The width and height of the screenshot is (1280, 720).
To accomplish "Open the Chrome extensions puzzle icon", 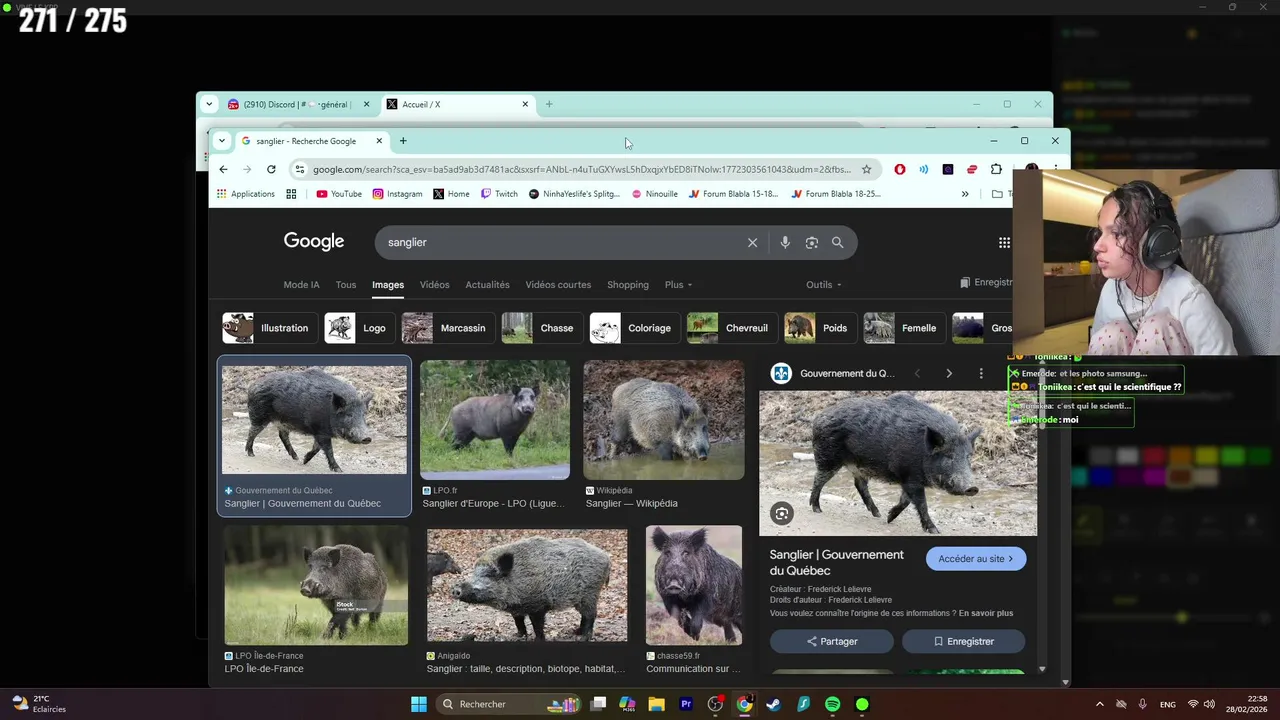I will point(996,169).
